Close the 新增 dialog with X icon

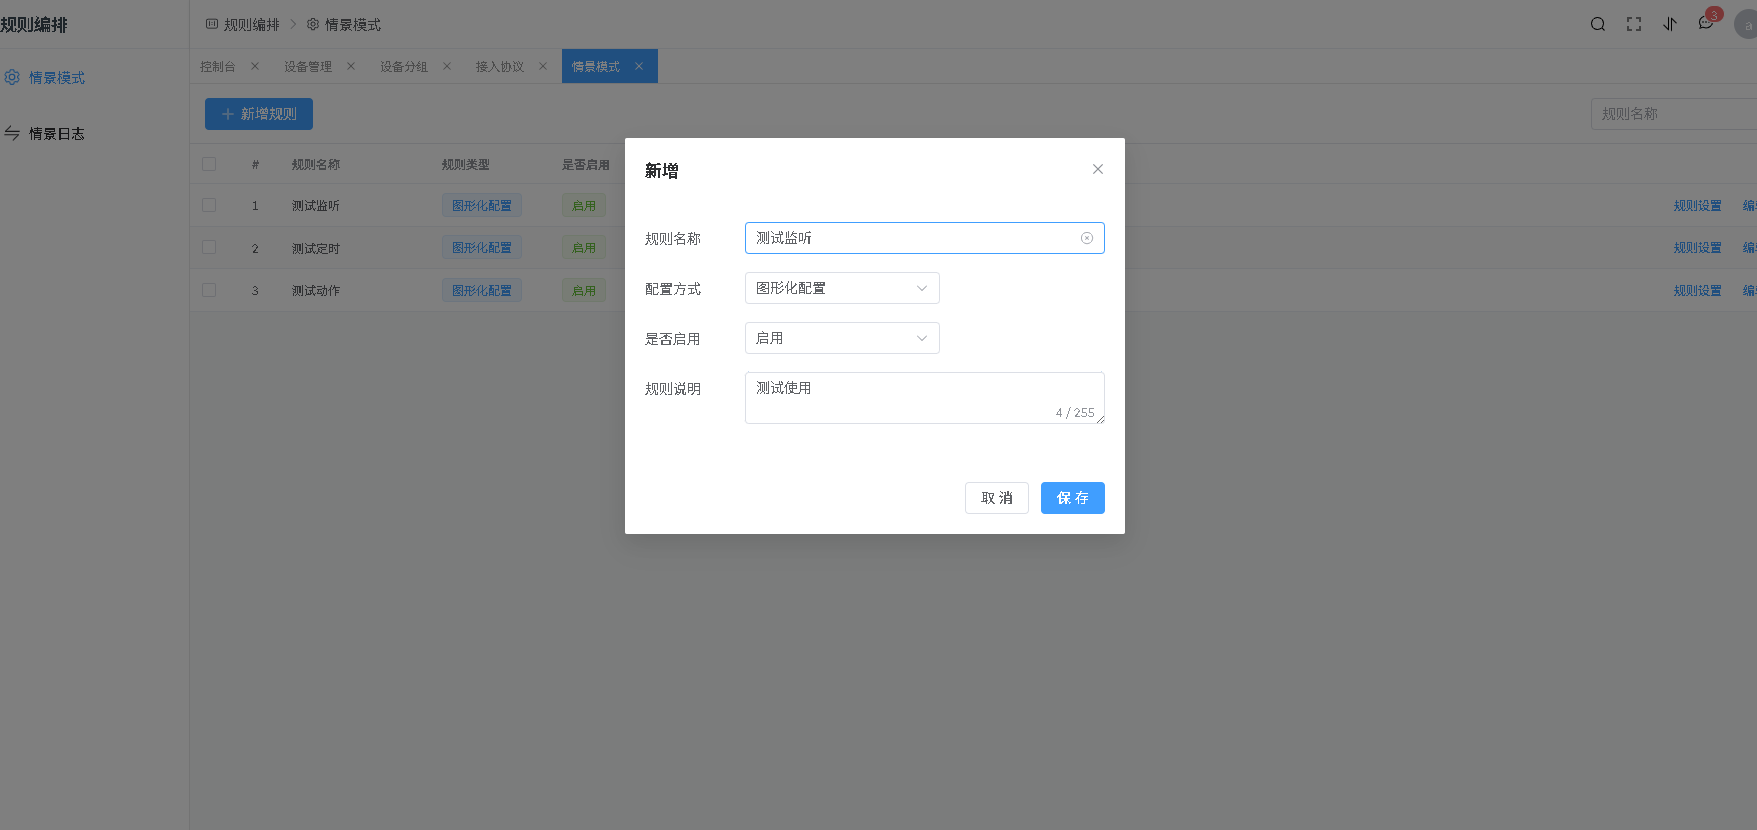pyautogui.click(x=1098, y=169)
